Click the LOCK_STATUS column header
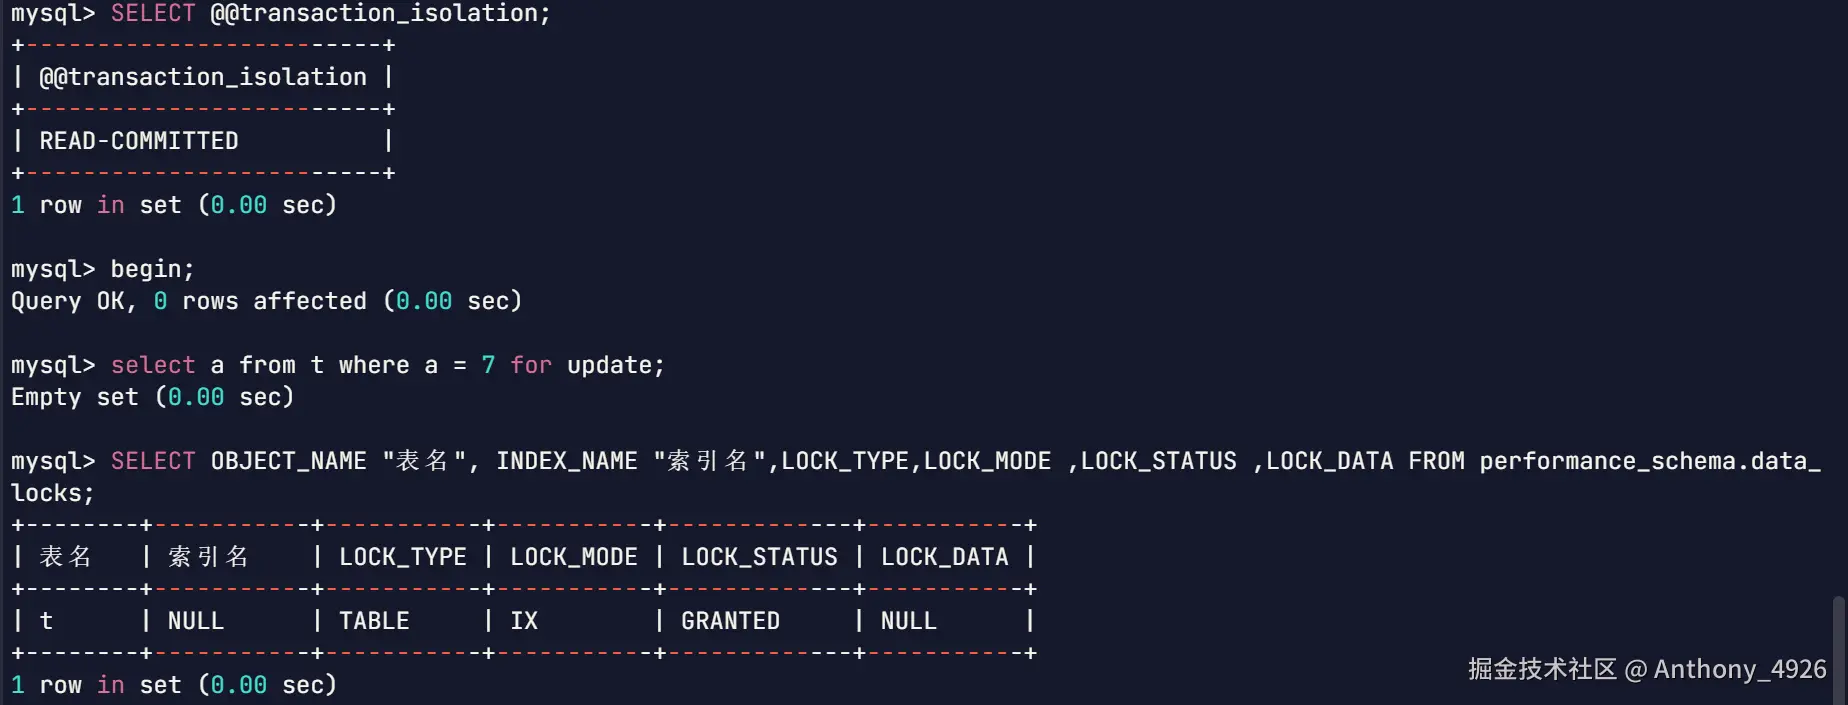Image resolution: width=1848 pixels, height=705 pixels. click(759, 557)
